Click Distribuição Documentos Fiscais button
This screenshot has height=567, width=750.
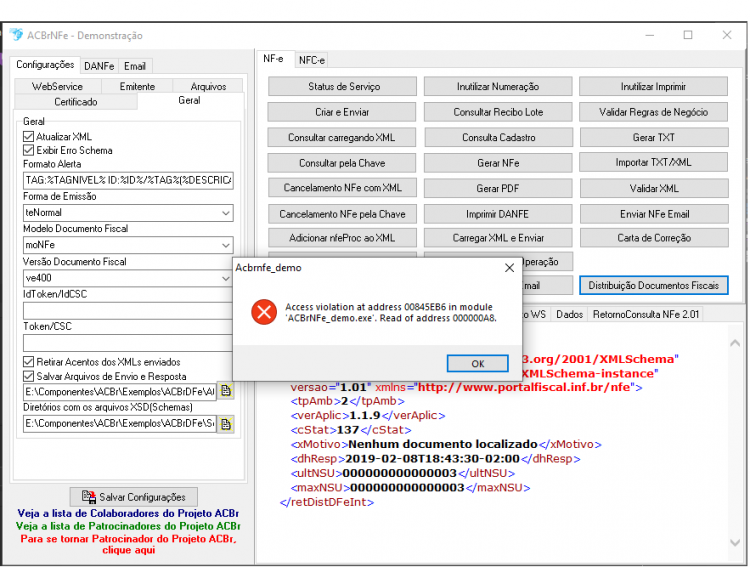click(654, 285)
